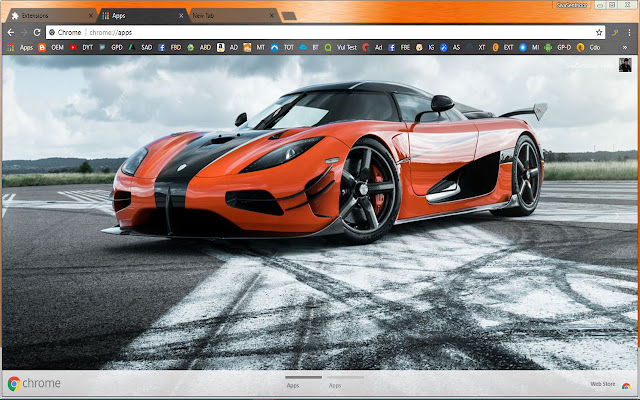
Task: Open the GPD bookmark
Action: 111,47
